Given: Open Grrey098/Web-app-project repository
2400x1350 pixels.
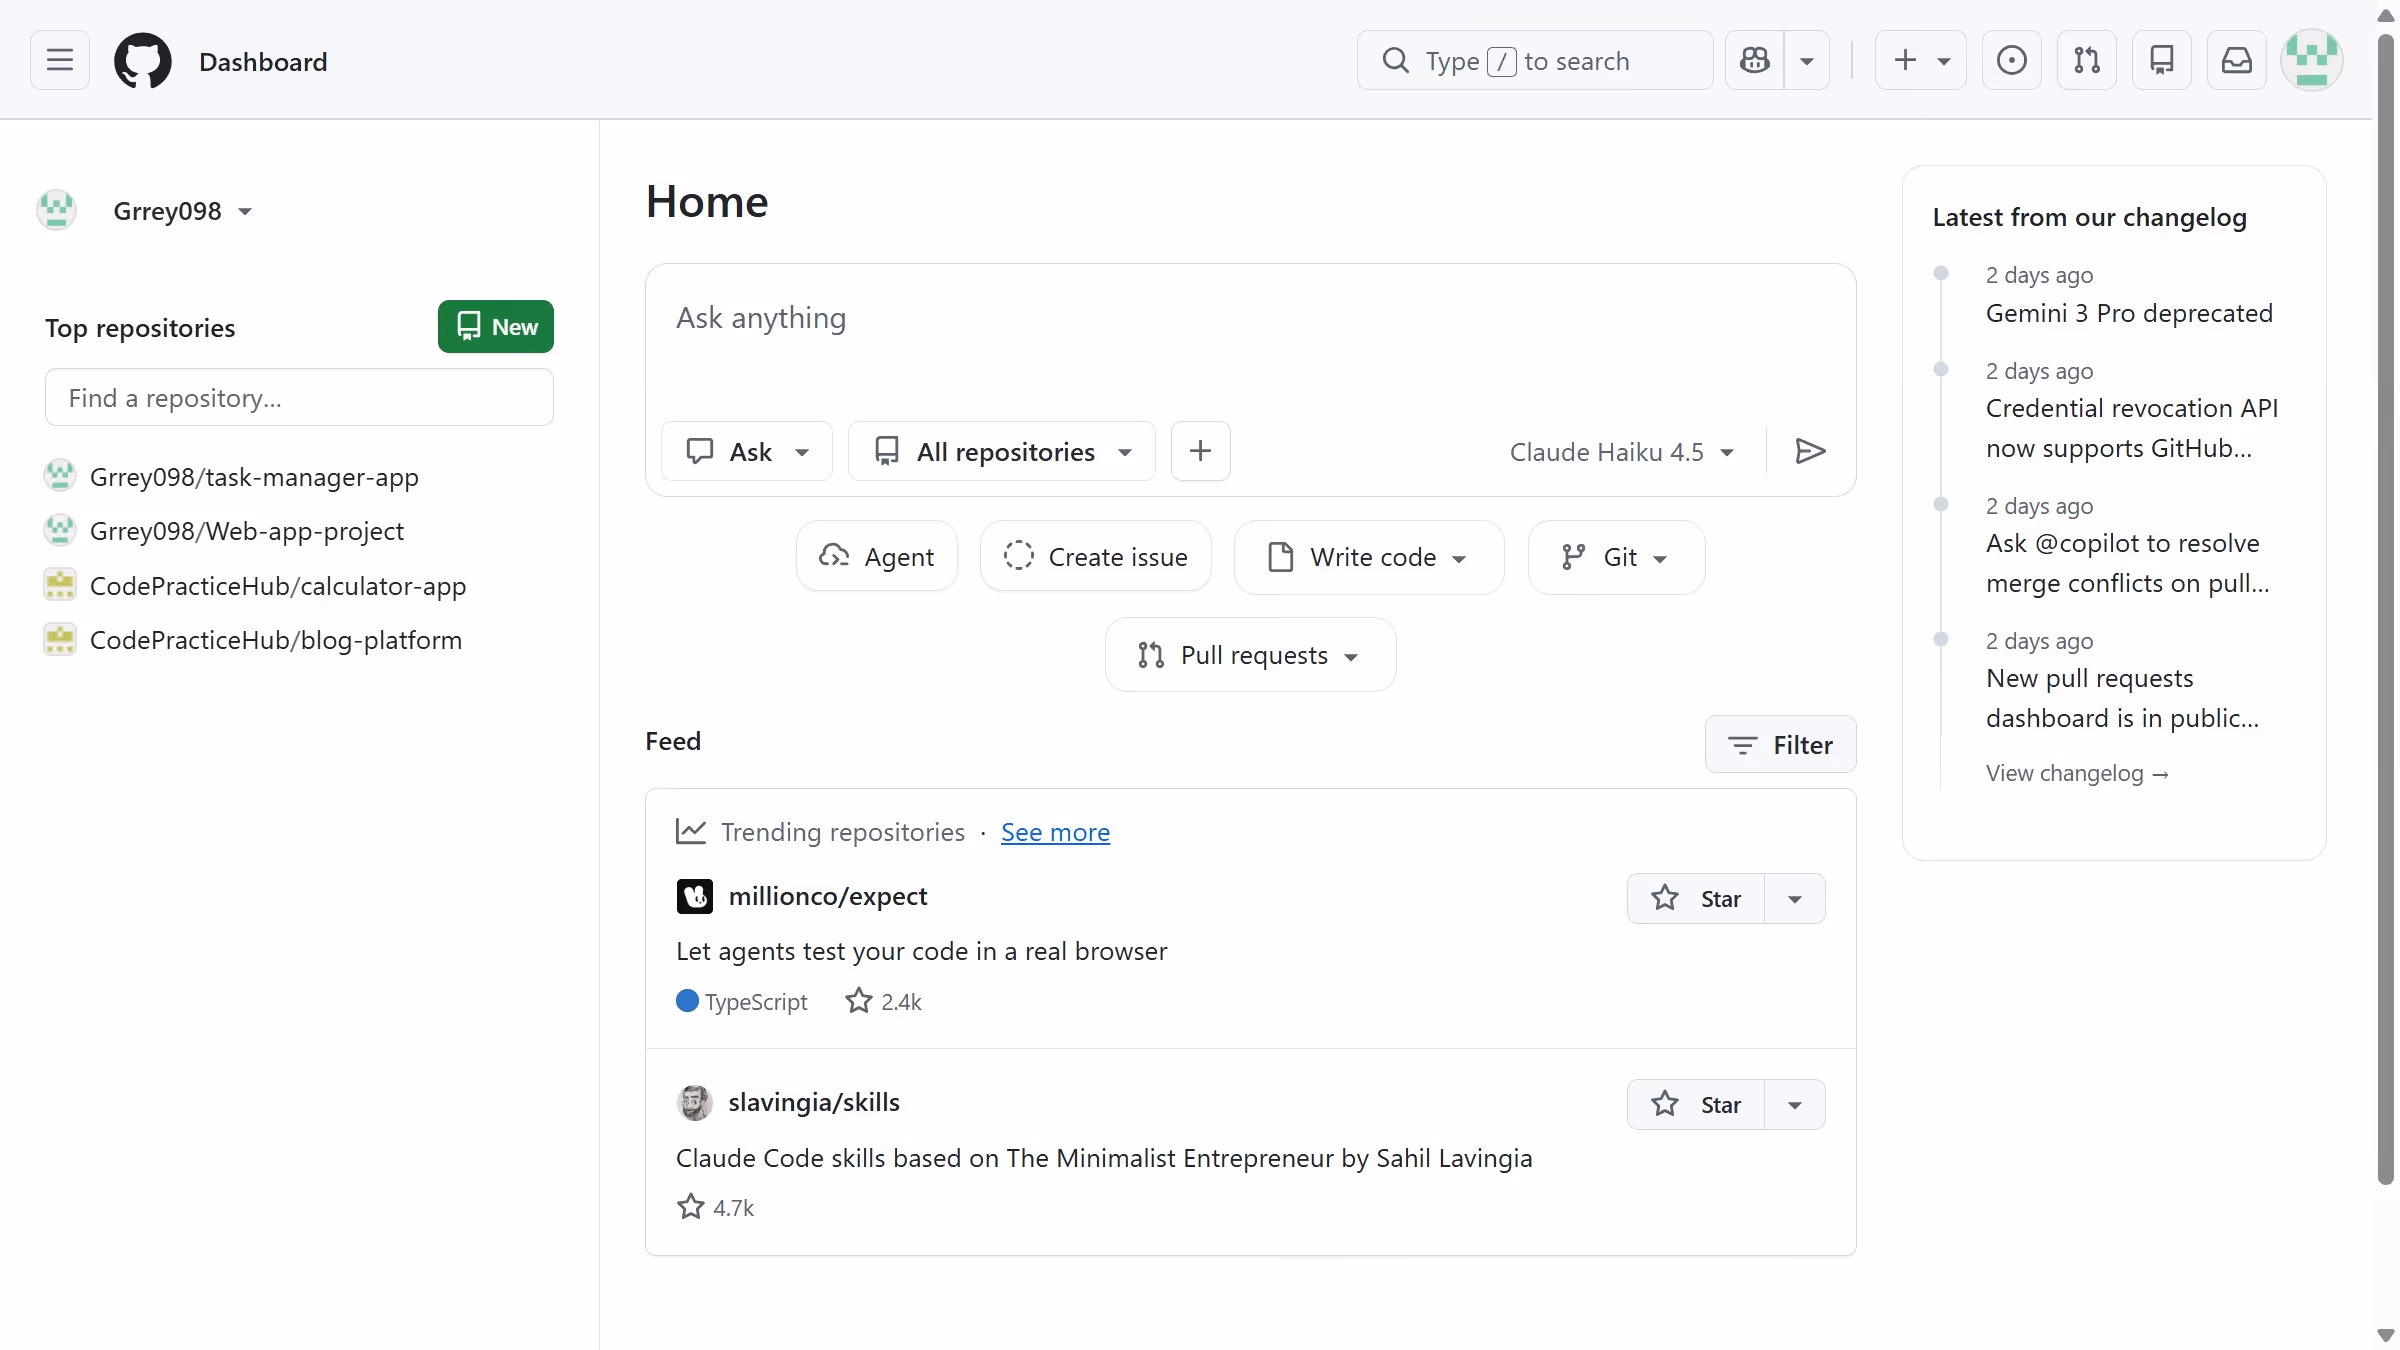Looking at the screenshot, I should (x=247, y=531).
